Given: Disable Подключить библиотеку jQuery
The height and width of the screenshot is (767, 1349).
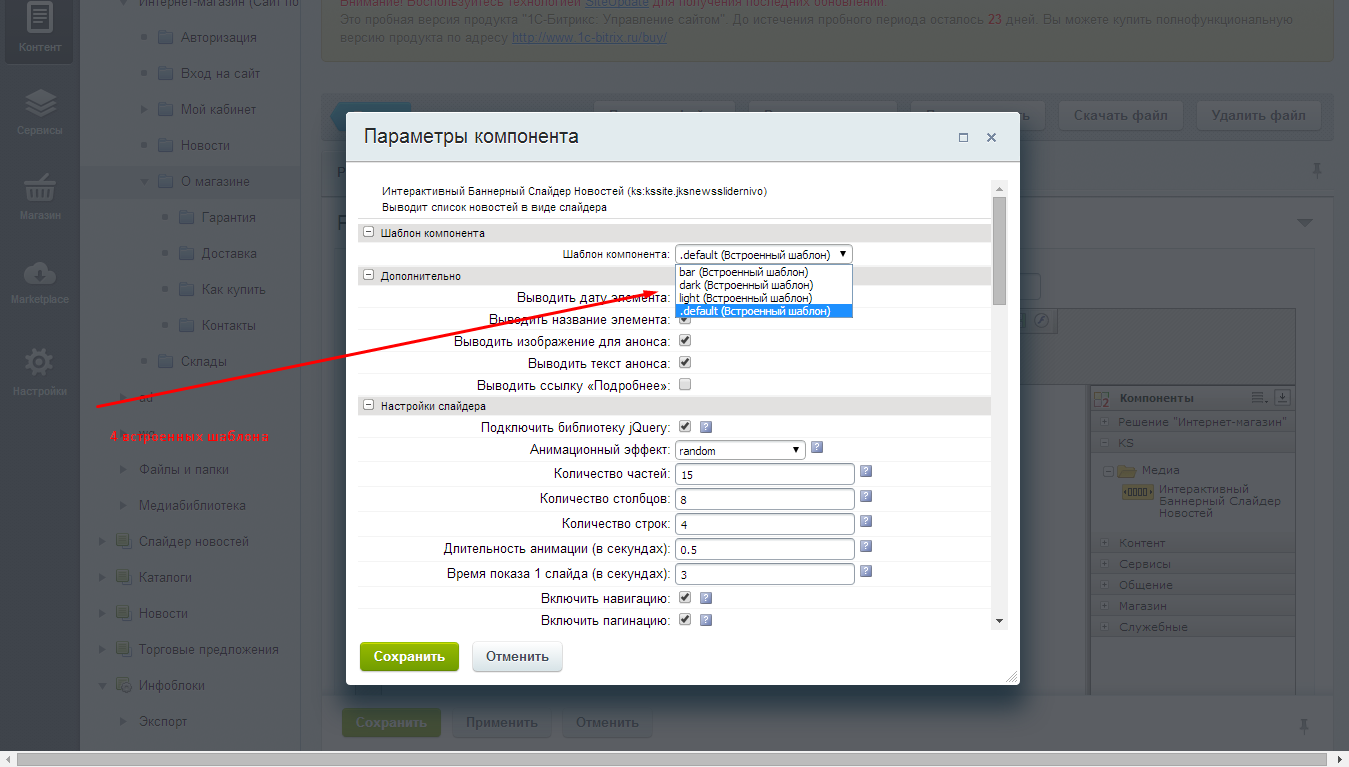Looking at the screenshot, I should pos(685,425).
